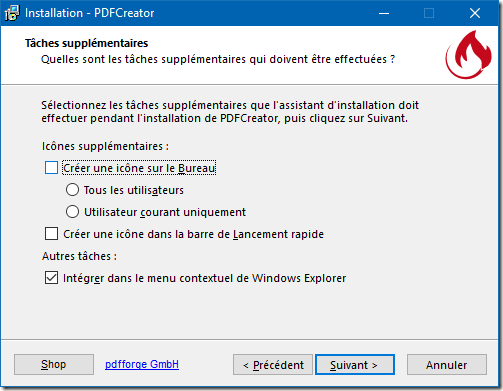503x391 pixels.
Task: Enable the Lancement rapide icon checkbox
Action: coord(51,234)
